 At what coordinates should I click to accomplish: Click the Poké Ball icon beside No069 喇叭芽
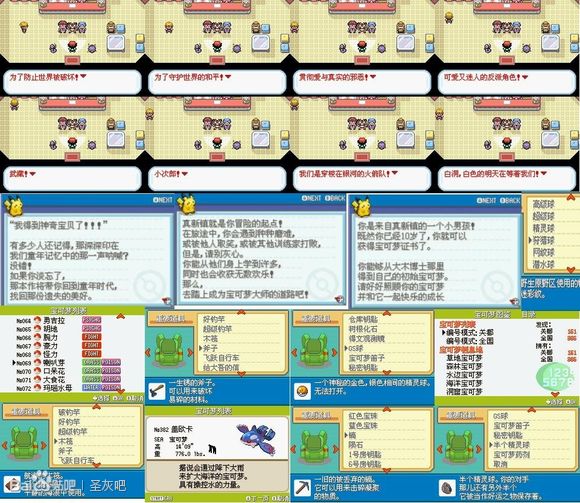[37, 363]
